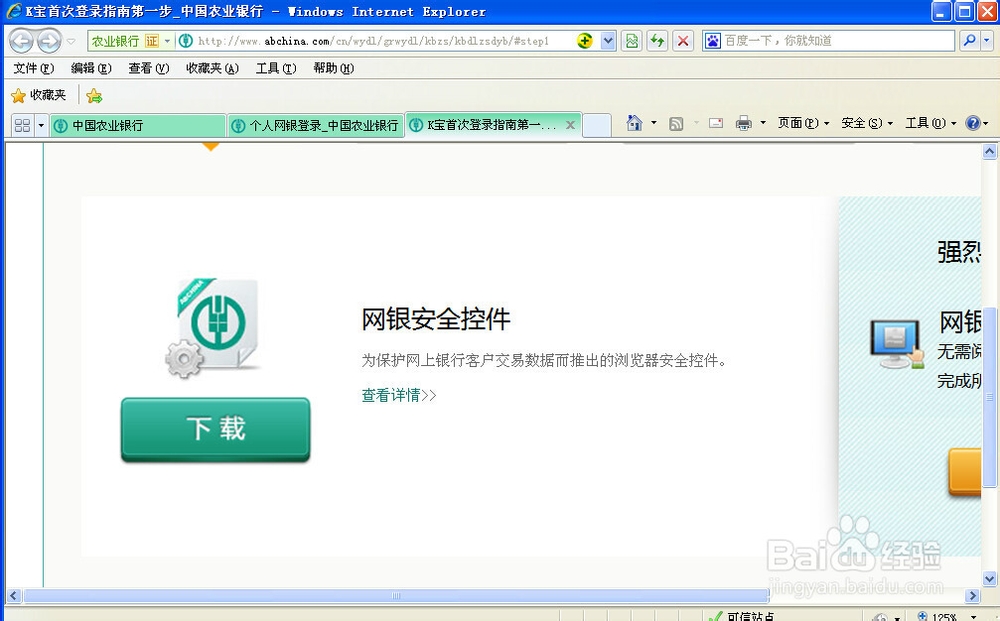
Task: Click the RSS feeds icon
Action: click(x=676, y=124)
